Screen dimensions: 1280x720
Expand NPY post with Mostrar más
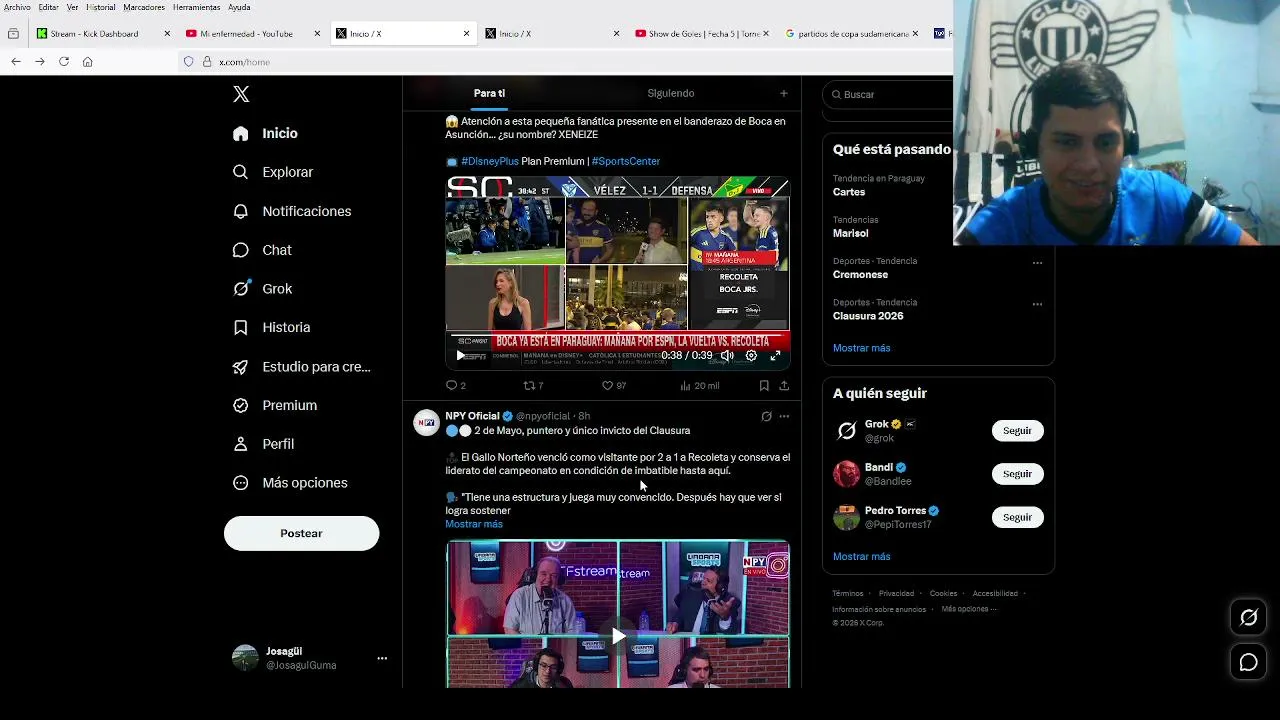(474, 524)
